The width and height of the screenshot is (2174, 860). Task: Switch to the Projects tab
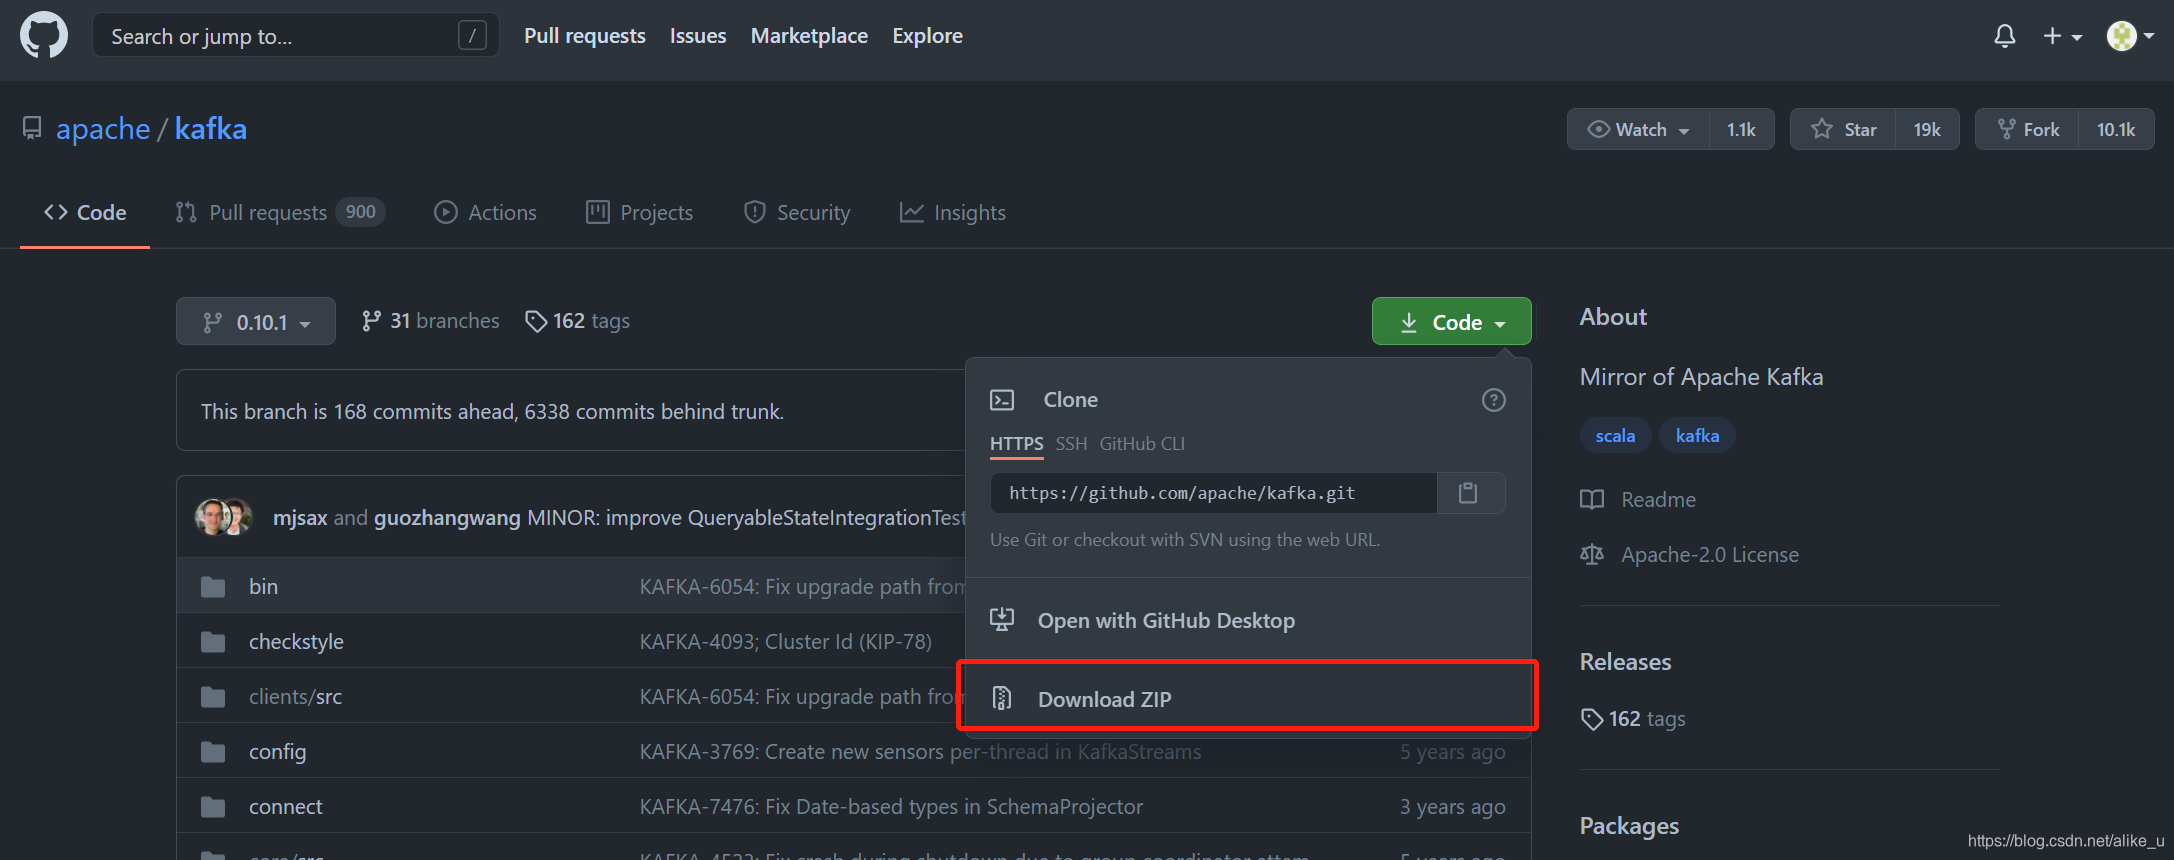coord(639,213)
